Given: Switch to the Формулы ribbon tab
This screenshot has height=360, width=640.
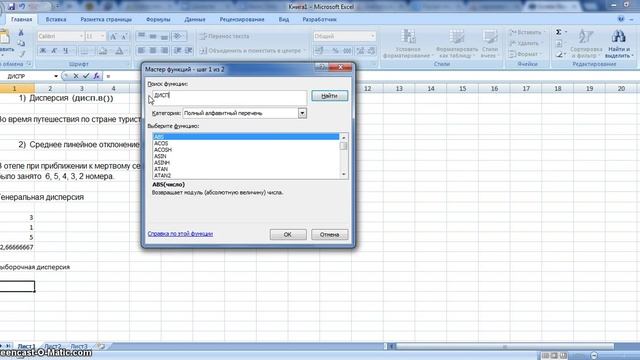Looking at the screenshot, I should click(x=158, y=19).
